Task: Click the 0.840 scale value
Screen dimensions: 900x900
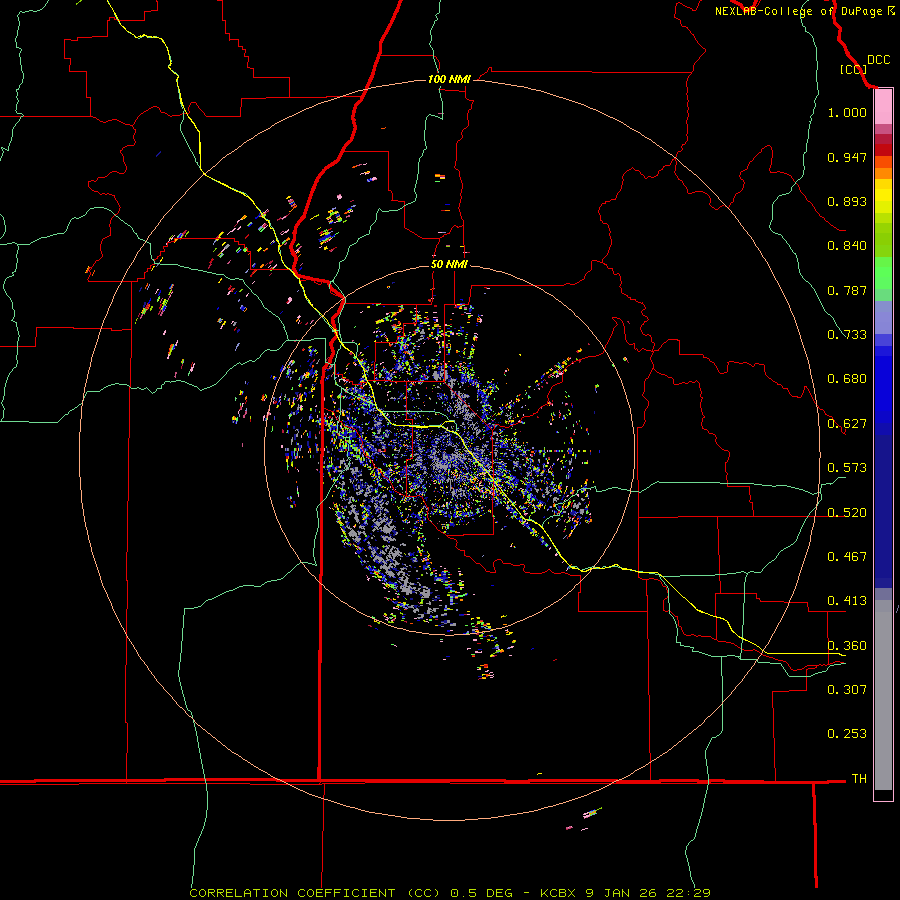Action: point(847,246)
